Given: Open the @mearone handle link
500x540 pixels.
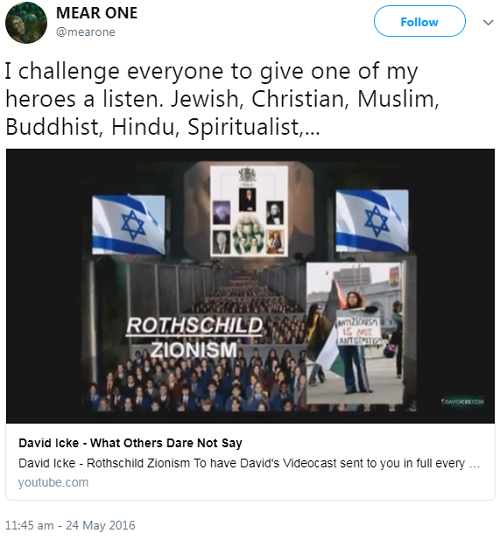Looking at the screenshot, I should coord(85,32).
